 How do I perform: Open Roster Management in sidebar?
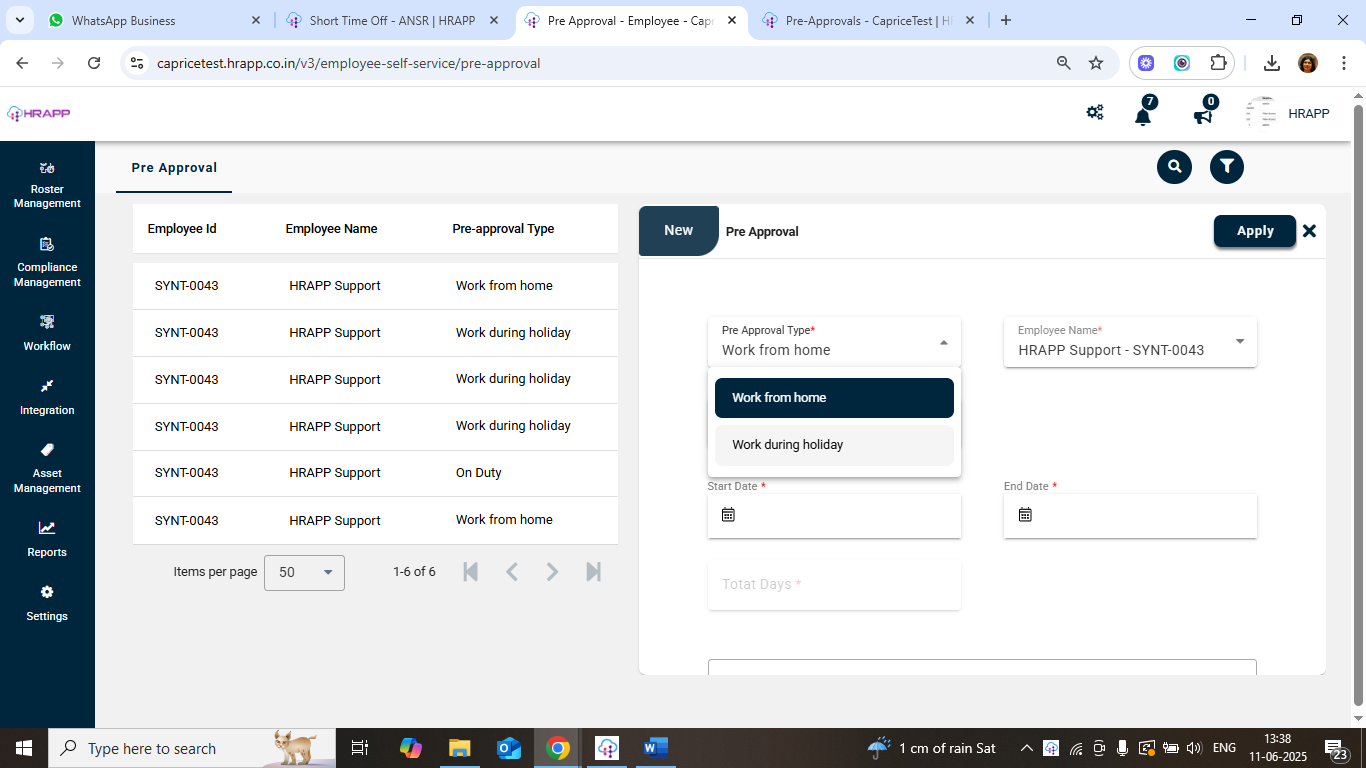47,184
